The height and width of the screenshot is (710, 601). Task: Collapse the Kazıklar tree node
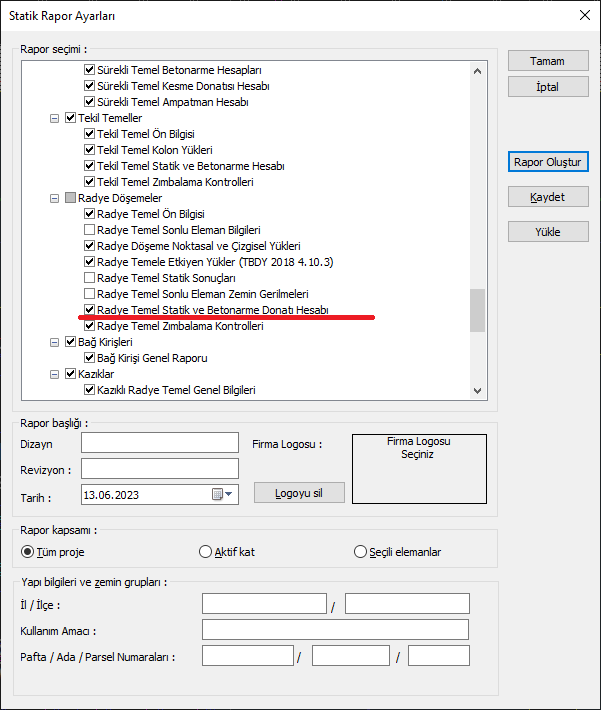[54, 374]
